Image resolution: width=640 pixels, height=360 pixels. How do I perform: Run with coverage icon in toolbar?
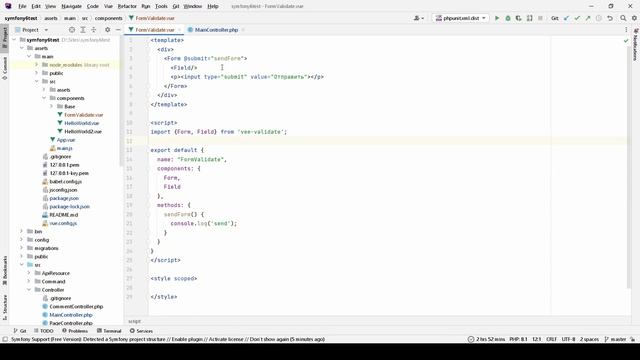coord(518,18)
